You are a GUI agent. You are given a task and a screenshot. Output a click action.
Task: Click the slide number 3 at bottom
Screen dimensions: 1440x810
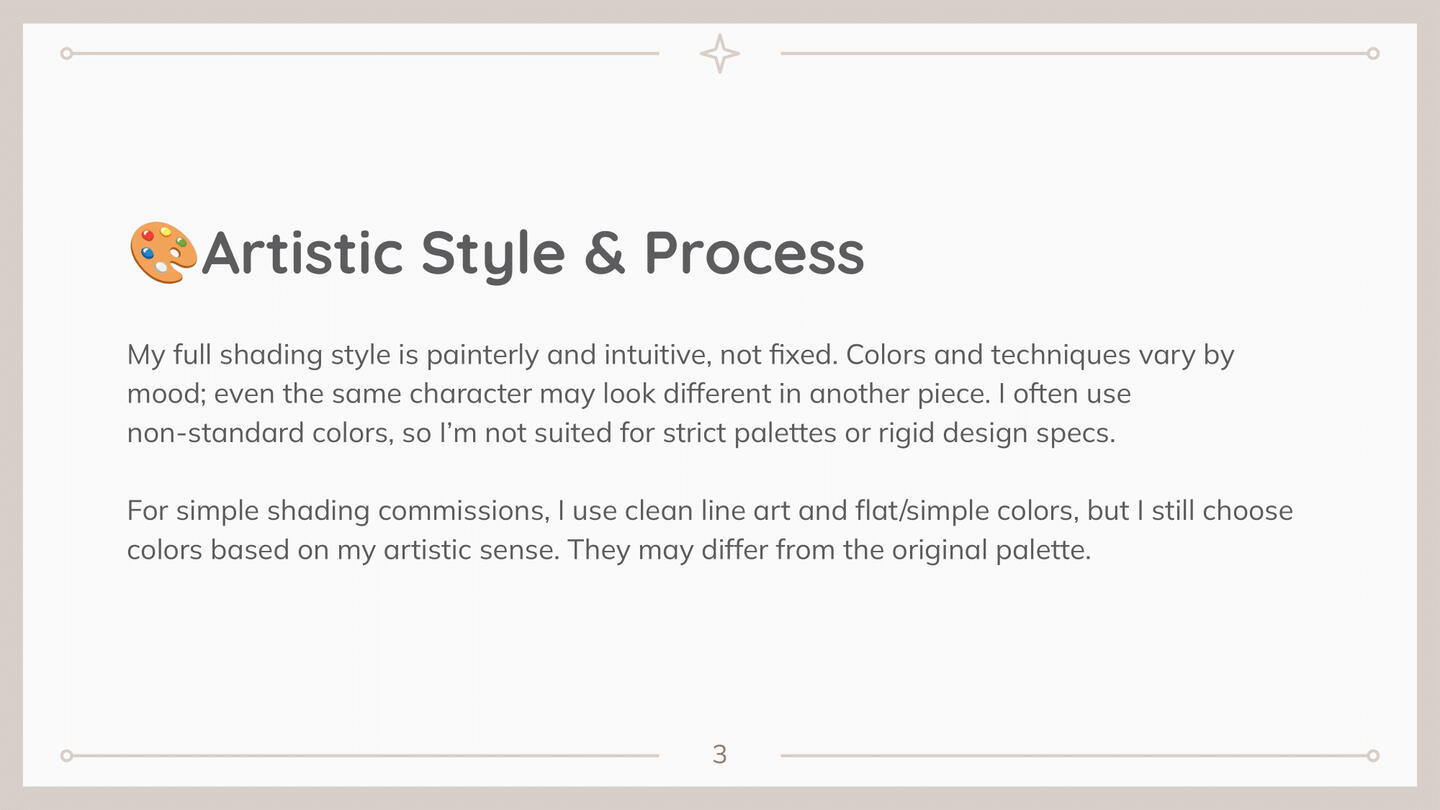pos(719,755)
